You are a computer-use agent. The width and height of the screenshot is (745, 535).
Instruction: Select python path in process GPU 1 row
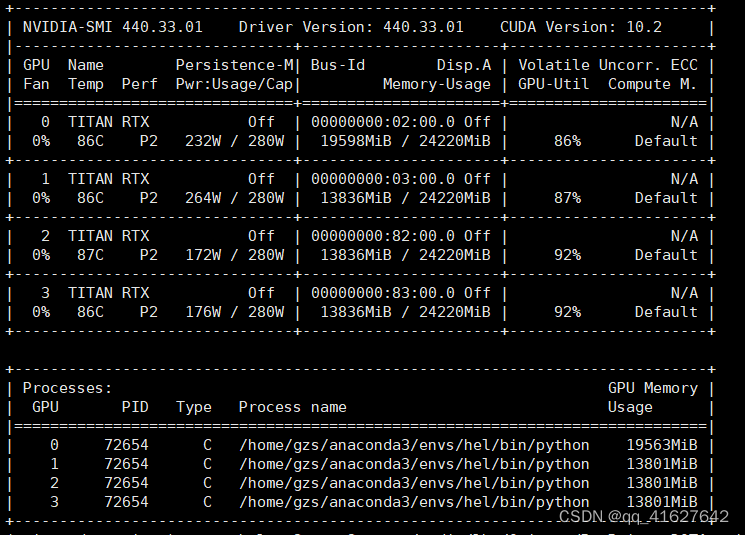(x=414, y=464)
